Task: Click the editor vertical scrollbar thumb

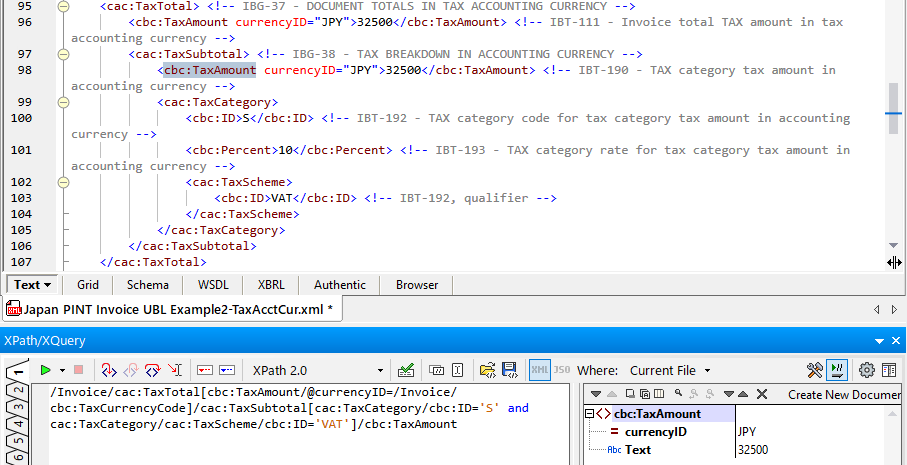Action: point(894,108)
